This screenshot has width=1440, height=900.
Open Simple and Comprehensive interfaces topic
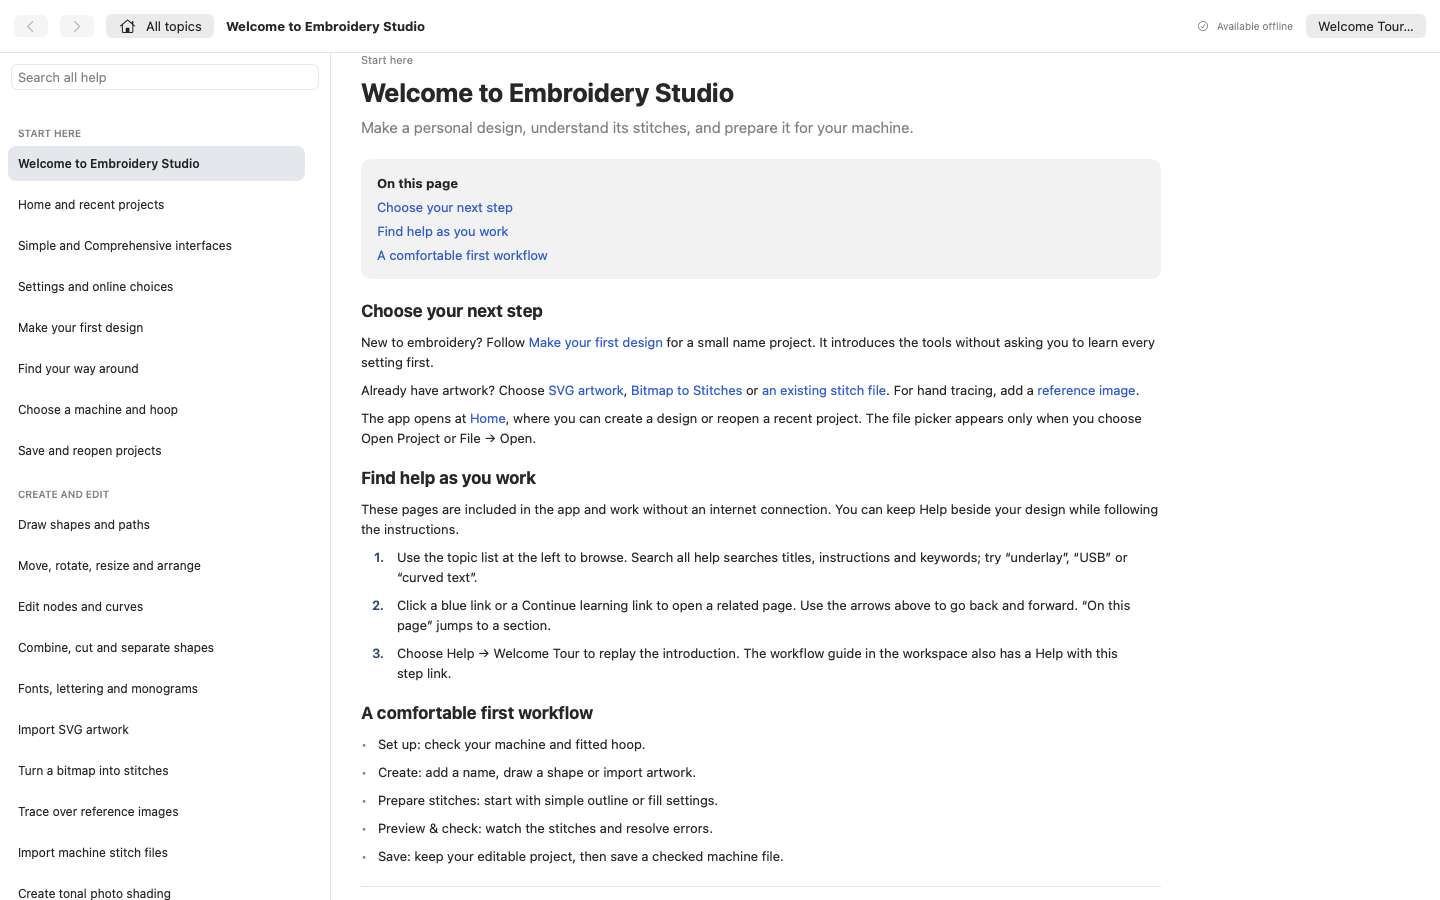pyautogui.click(x=156, y=246)
